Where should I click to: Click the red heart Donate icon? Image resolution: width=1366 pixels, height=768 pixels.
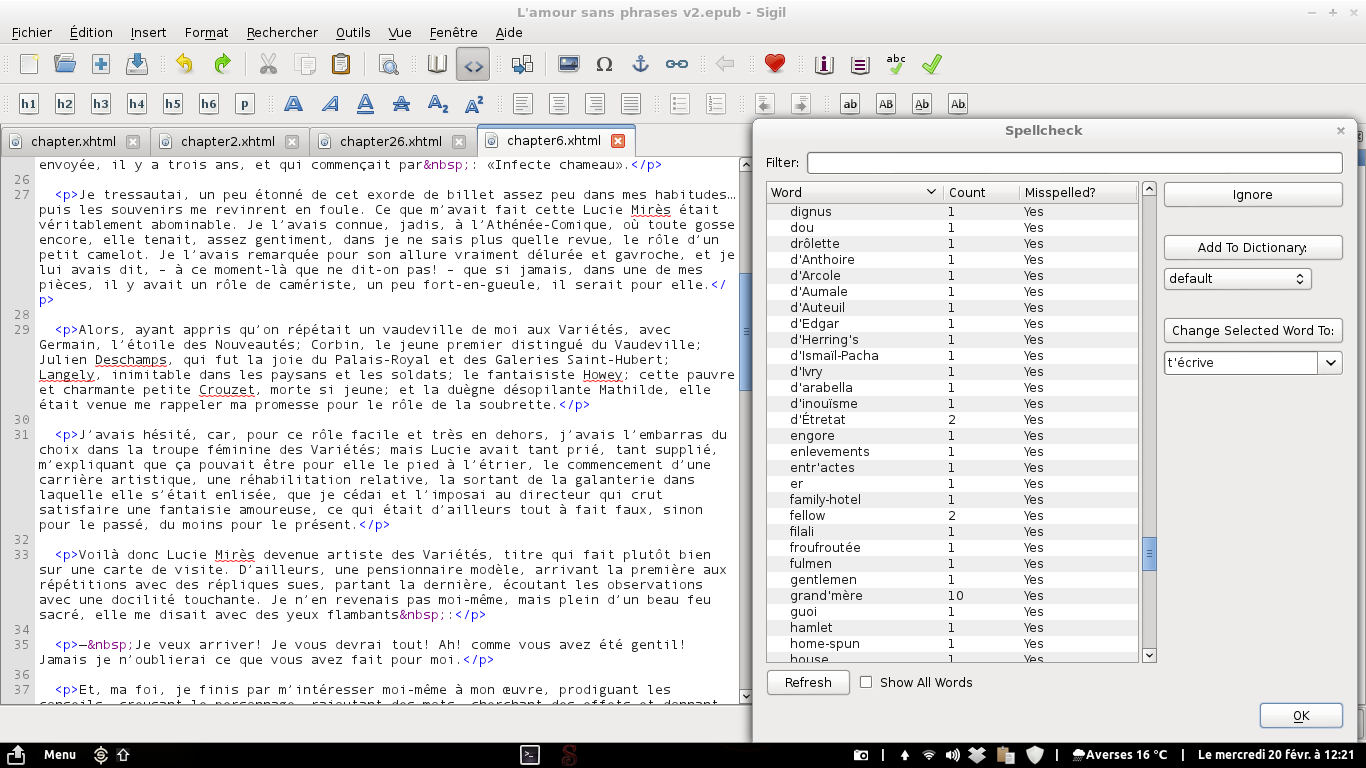click(774, 64)
